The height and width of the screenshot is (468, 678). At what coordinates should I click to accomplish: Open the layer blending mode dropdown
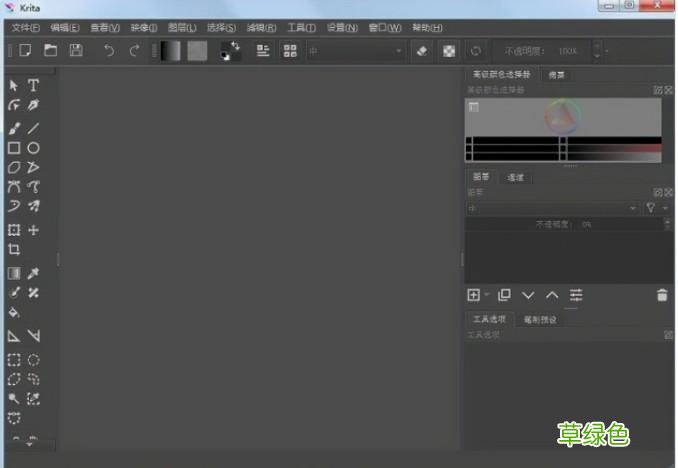point(552,208)
